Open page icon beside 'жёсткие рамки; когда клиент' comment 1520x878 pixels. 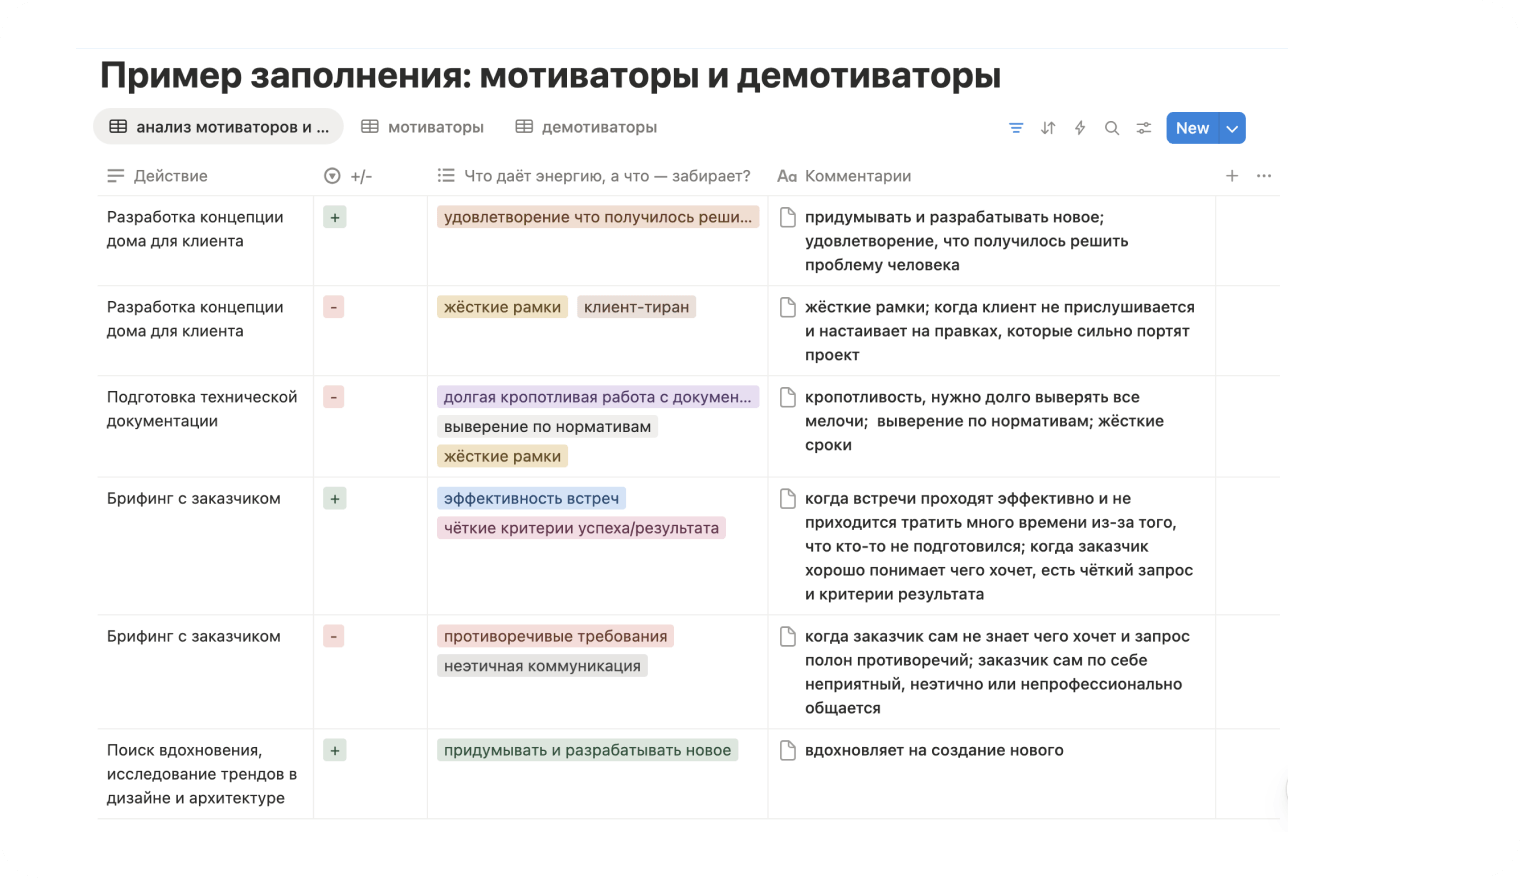pos(788,307)
